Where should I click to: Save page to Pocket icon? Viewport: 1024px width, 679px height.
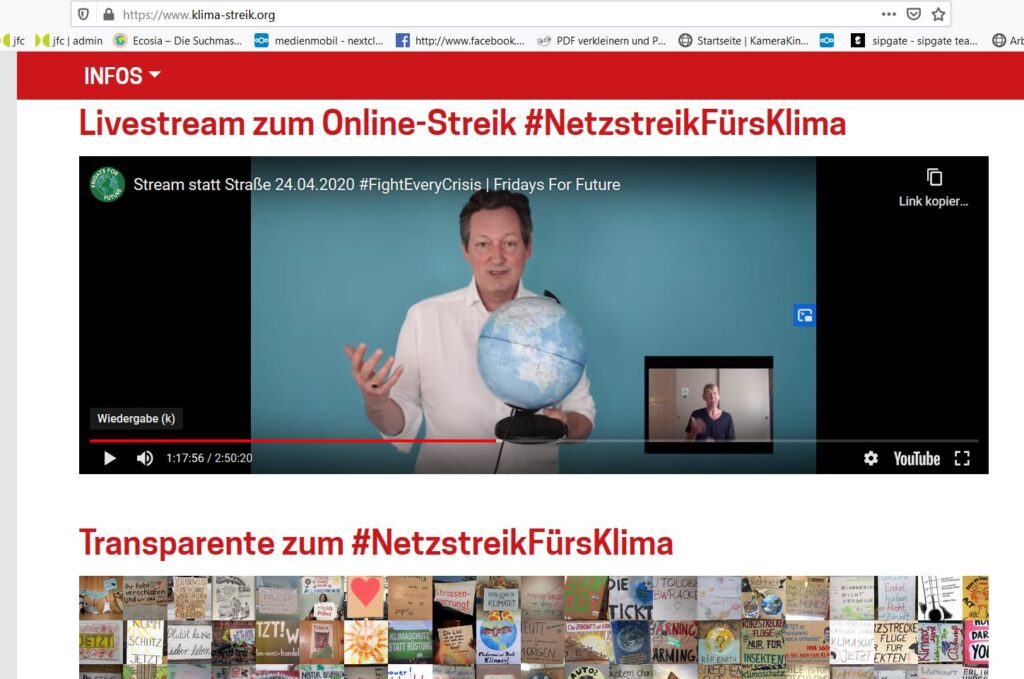[x=913, y=14]
